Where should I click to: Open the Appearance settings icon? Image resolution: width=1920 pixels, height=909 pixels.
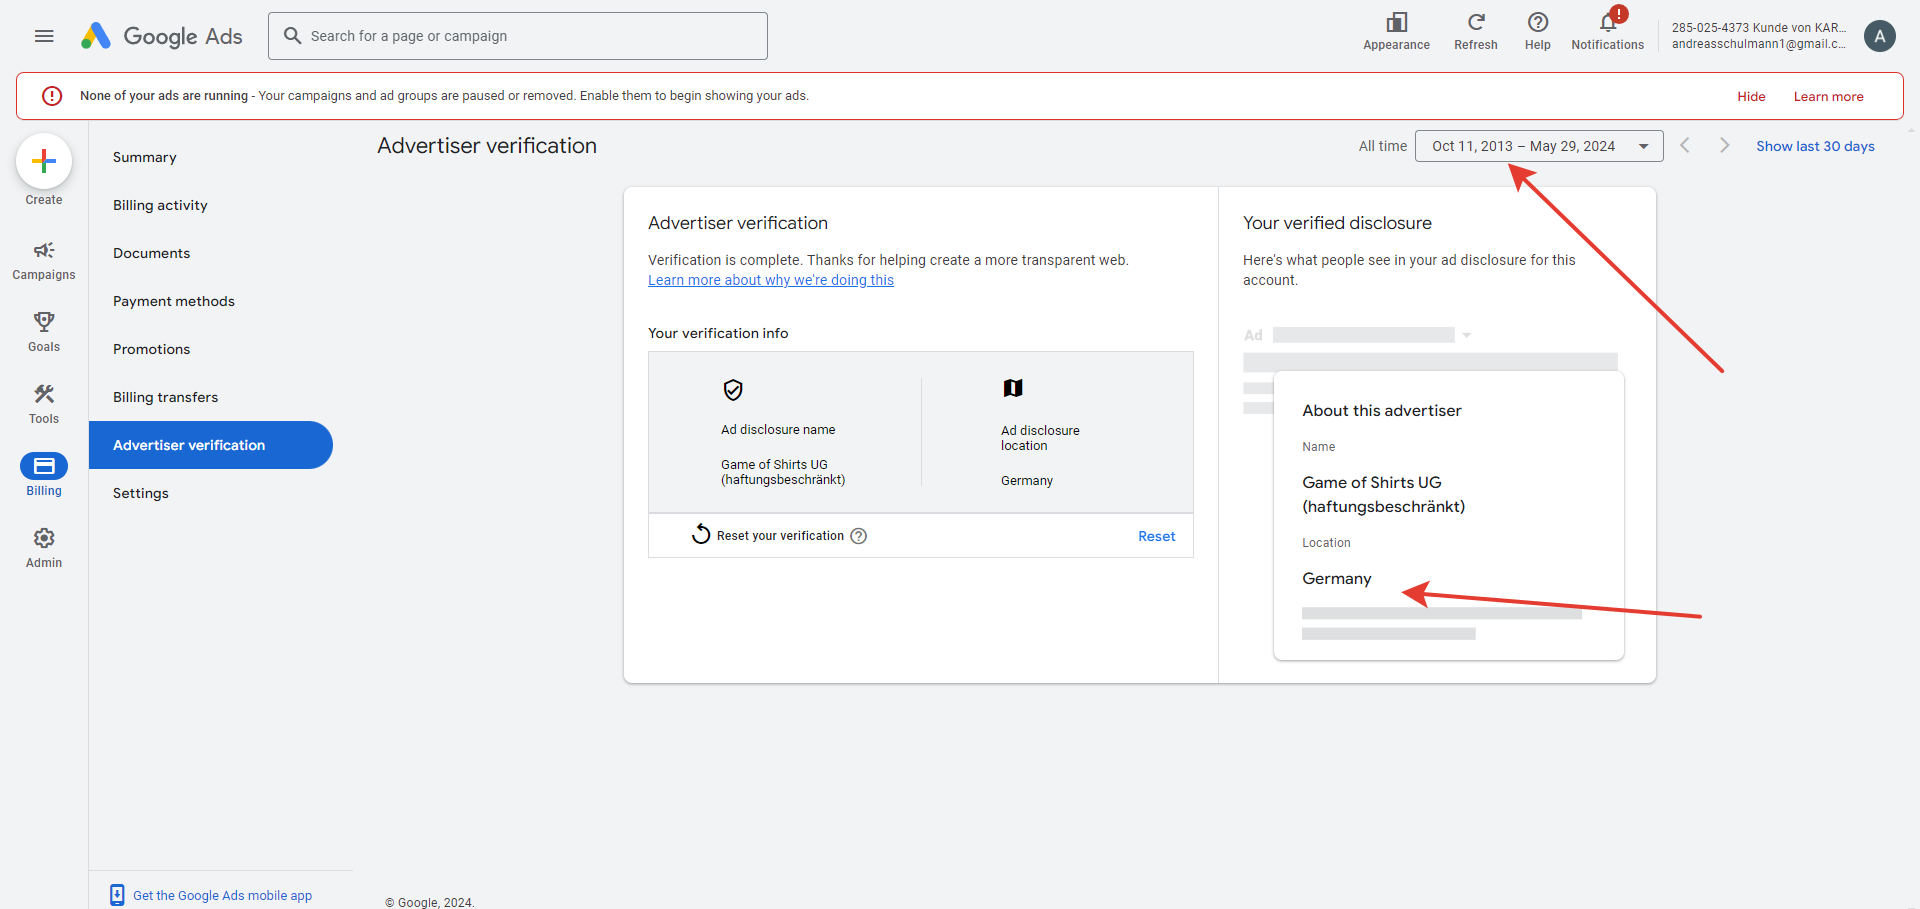tap(1396, 23)
